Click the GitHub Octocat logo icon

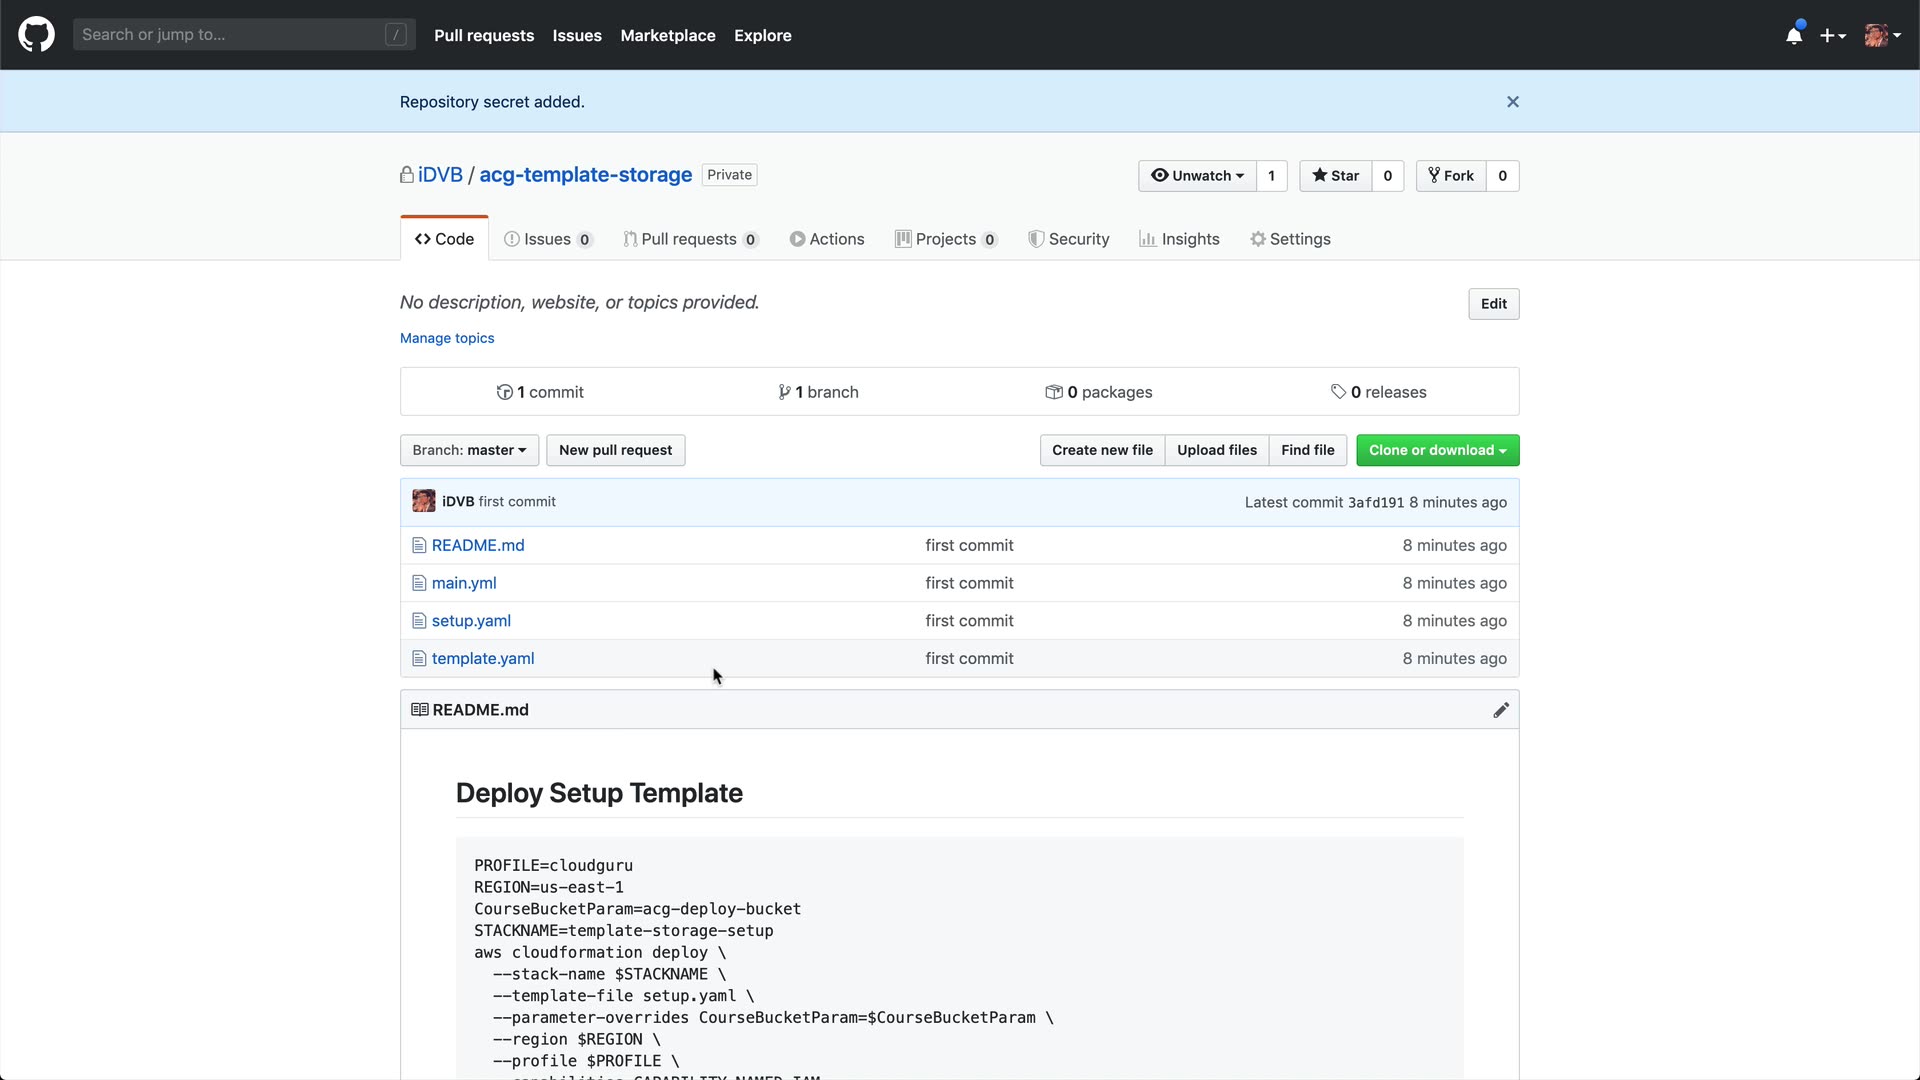36,35
